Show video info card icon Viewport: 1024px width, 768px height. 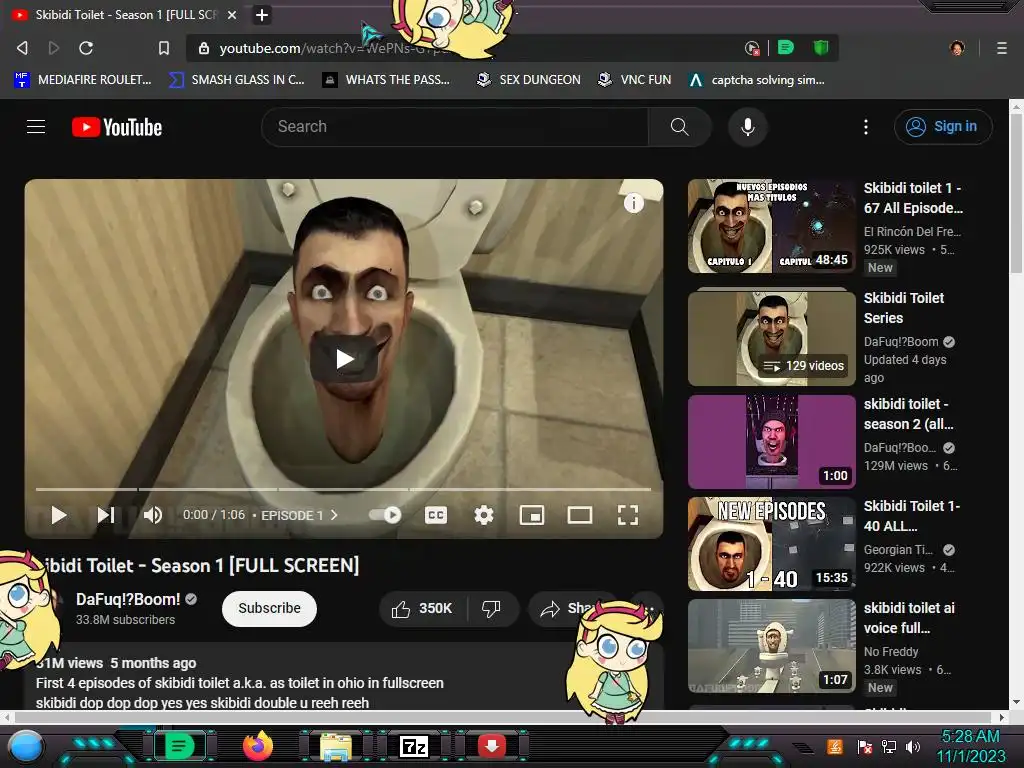(633, 203)
